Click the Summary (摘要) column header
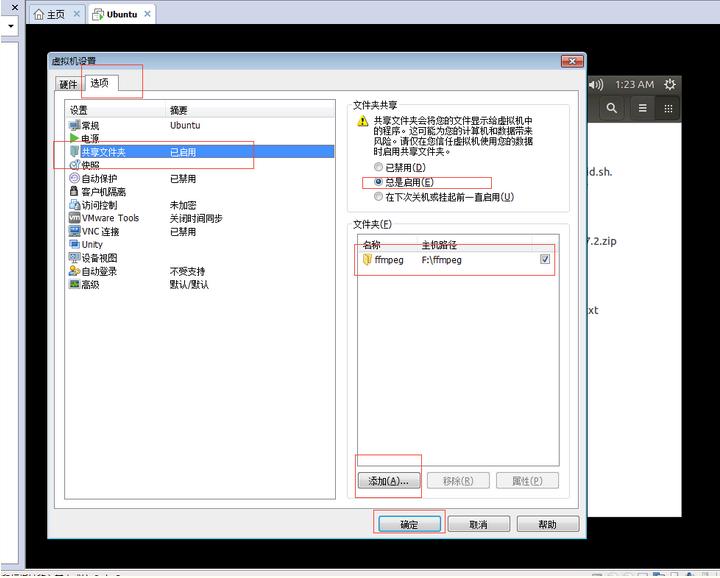720x578 pixels. (x=250, y=110)
